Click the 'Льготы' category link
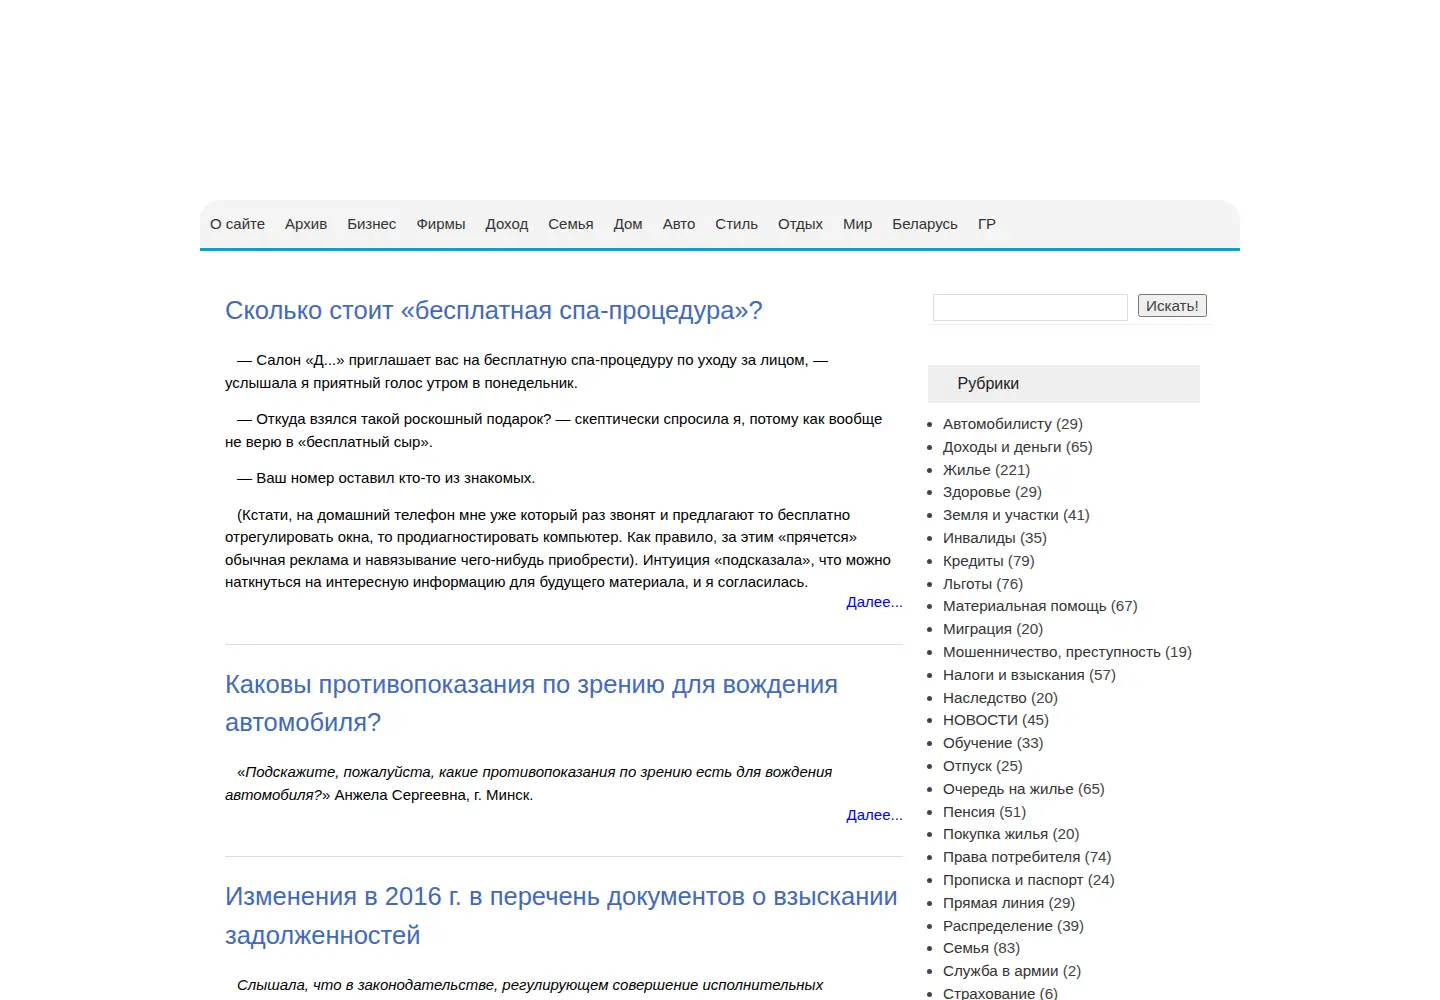The width and height of the screenshot is (1440, 1000). (x=968, y=584)
